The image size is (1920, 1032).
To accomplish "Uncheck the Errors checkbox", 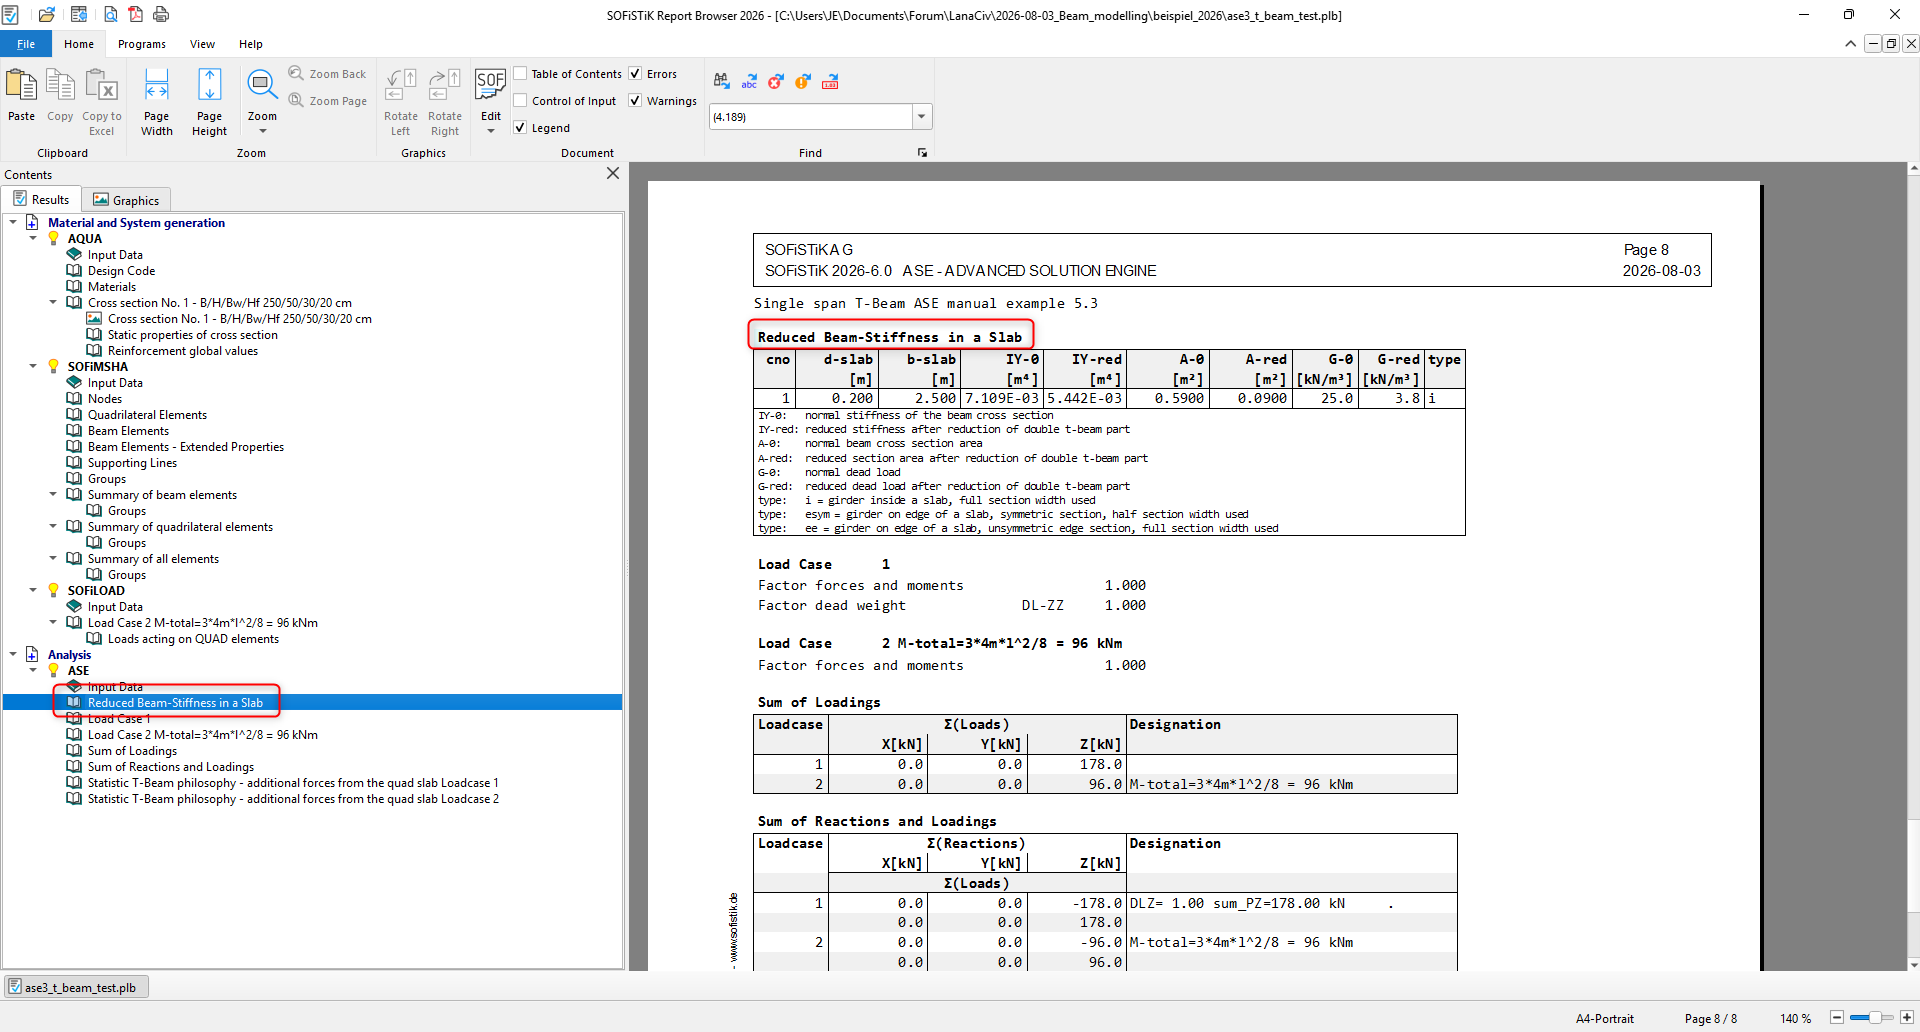I will (x=635, y=74).
